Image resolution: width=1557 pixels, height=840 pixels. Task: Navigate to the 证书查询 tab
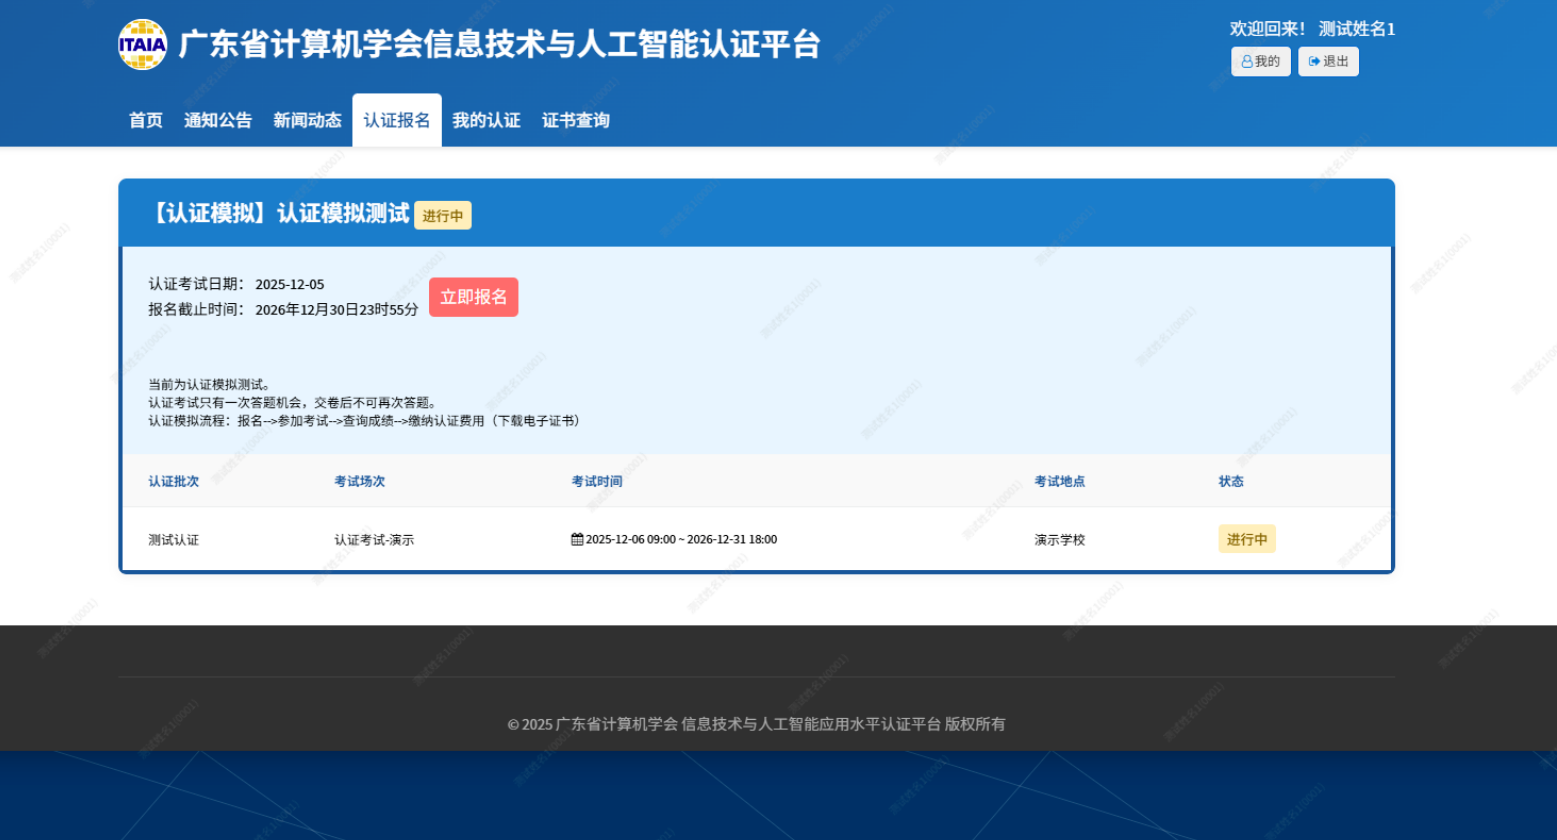(x=575, y=120)
